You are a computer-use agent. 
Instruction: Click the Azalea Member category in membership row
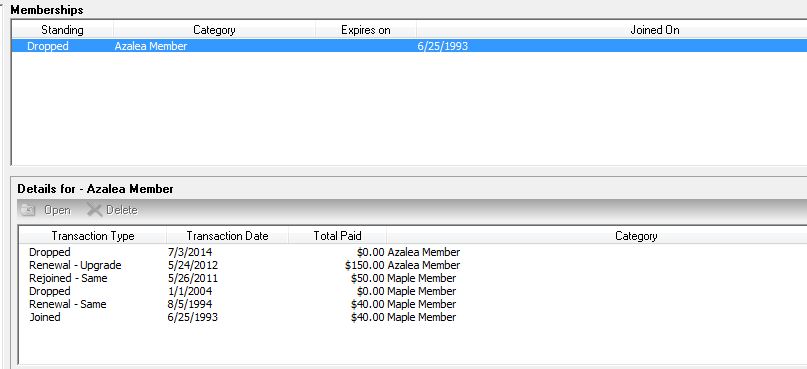(x=151, y=46)
